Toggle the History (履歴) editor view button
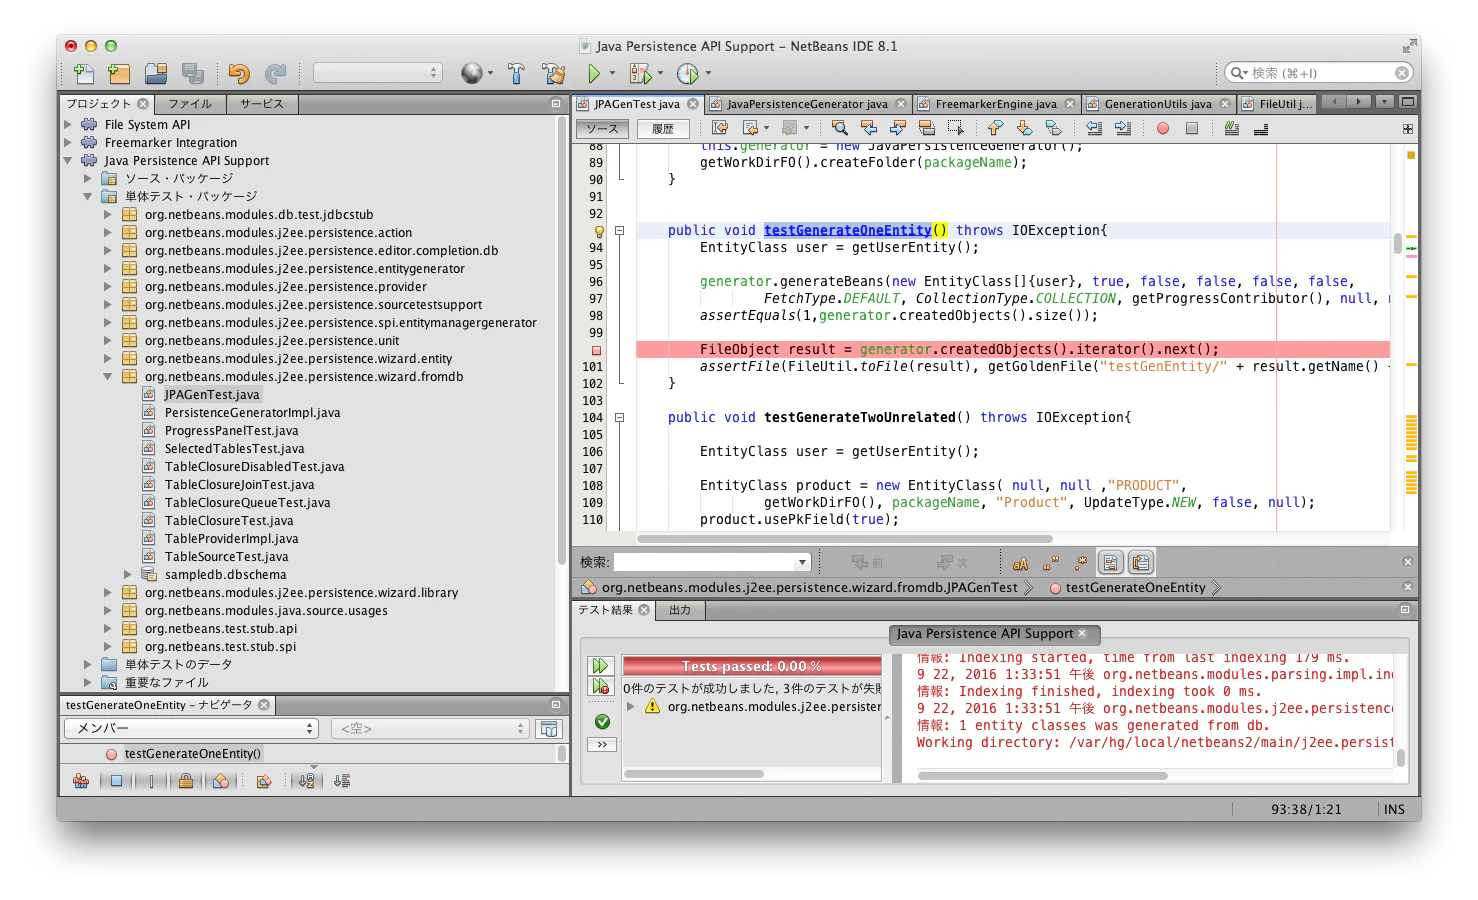The height and width of the screenshot is (900, 1478). pyautogui.click(x=663, y=129)
